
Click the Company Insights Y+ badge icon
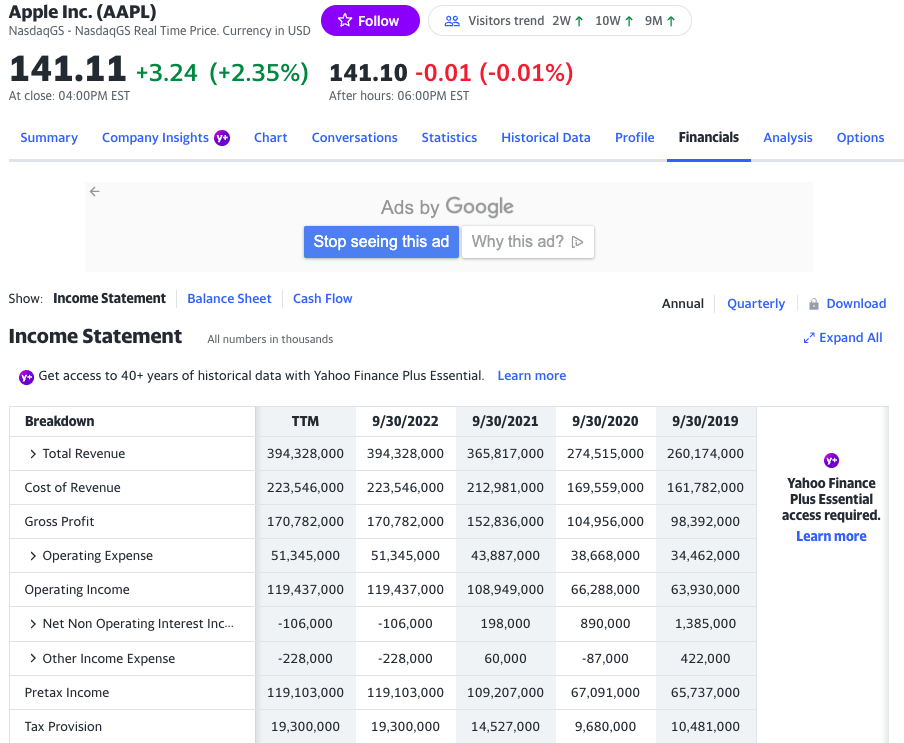(x=222, y=138)
